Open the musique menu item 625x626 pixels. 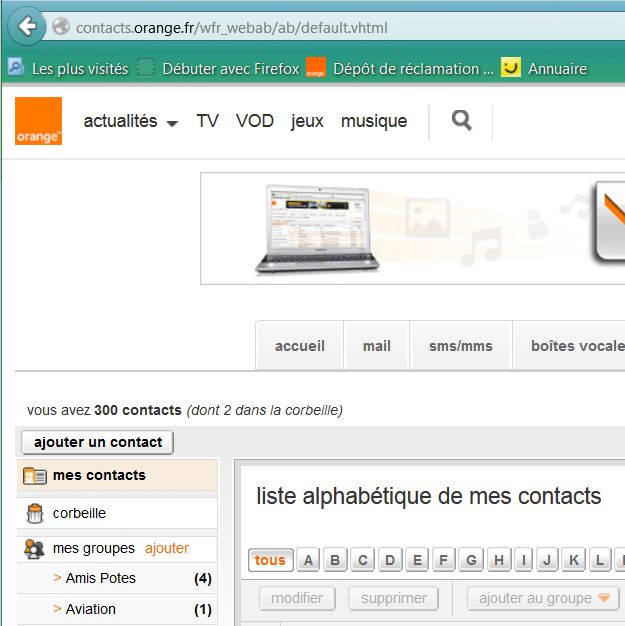pos(374,121)
